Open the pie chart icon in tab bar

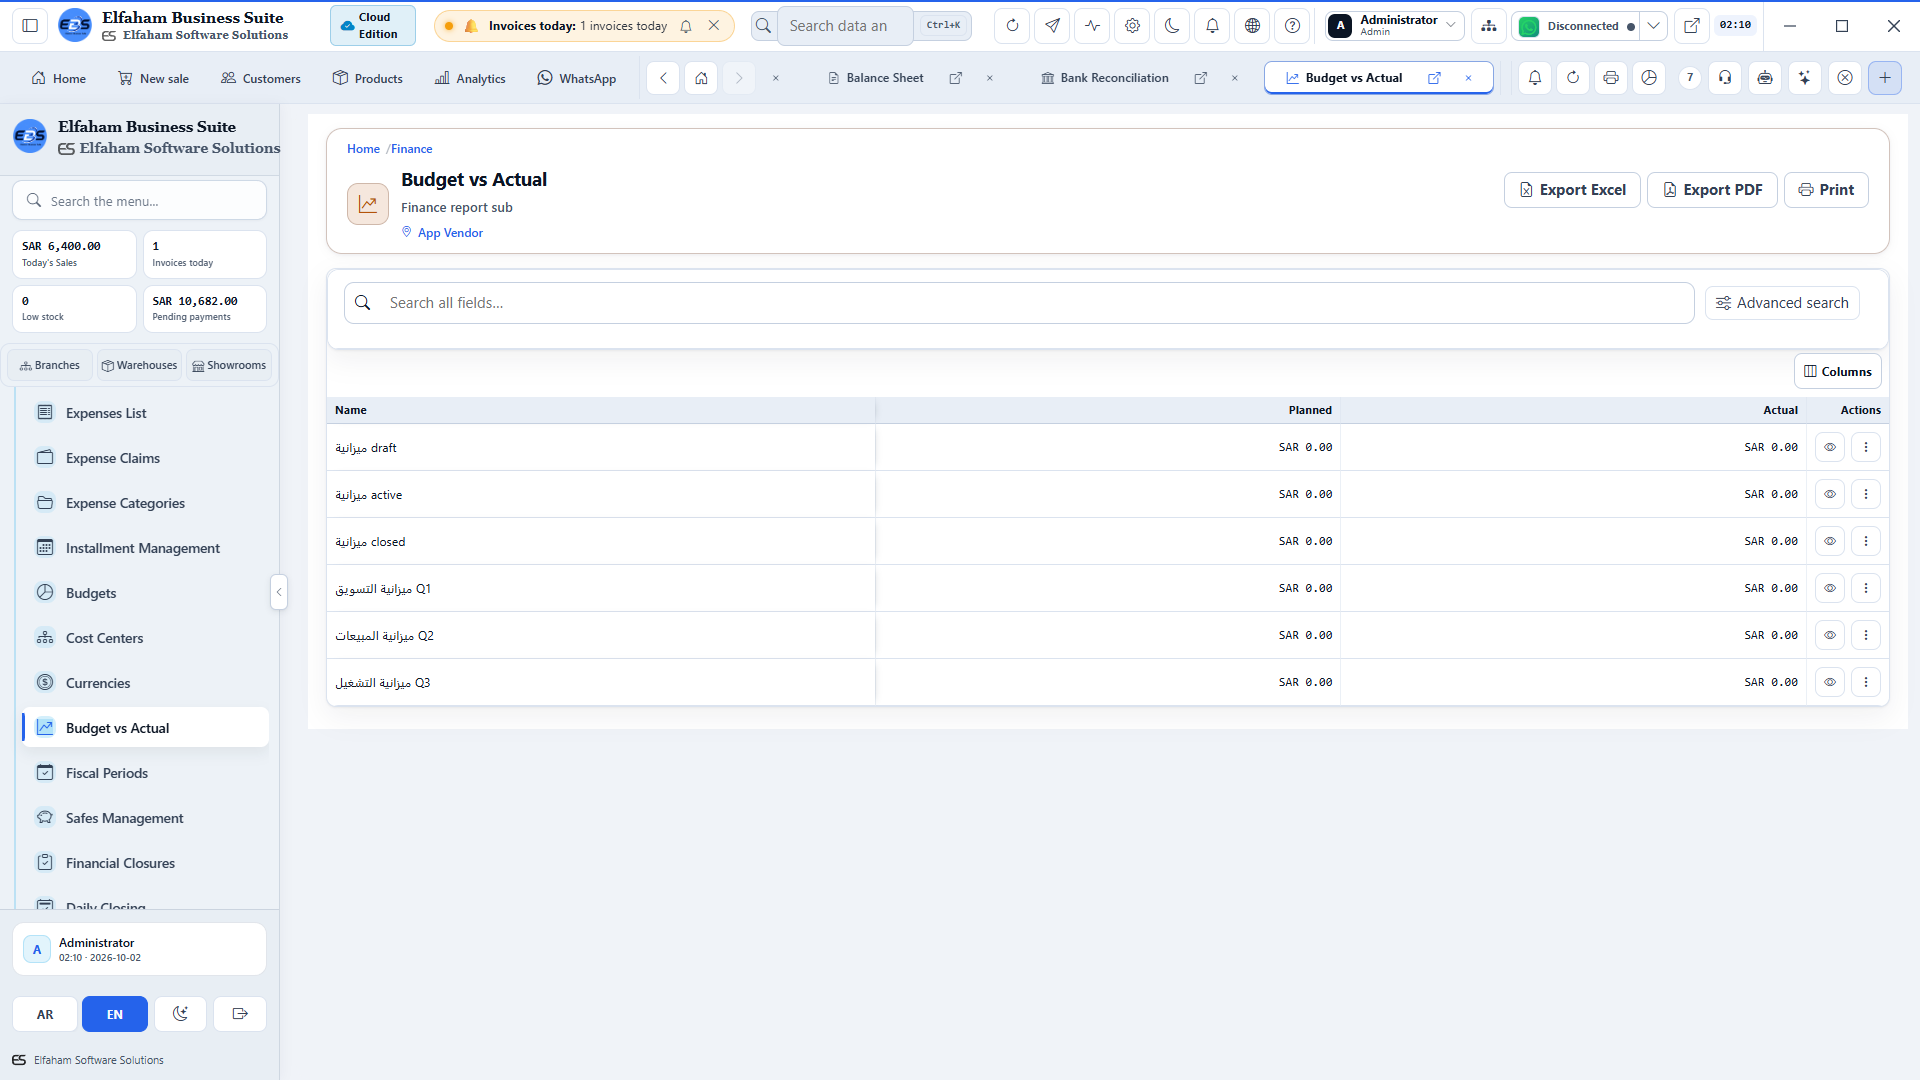[1649, 78]
